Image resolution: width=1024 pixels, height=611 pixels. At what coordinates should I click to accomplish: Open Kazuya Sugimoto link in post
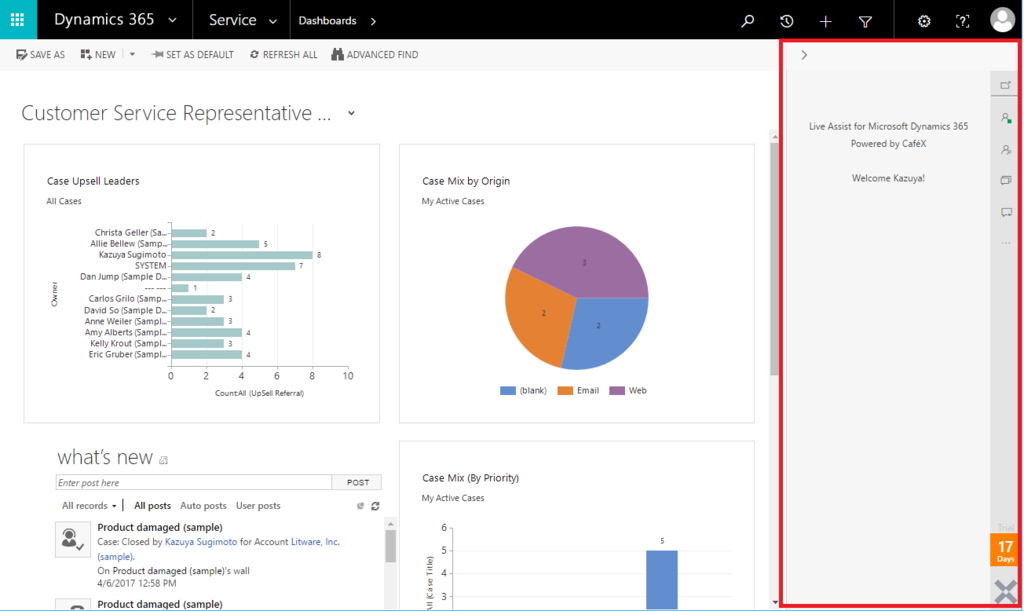pos(201,542)
